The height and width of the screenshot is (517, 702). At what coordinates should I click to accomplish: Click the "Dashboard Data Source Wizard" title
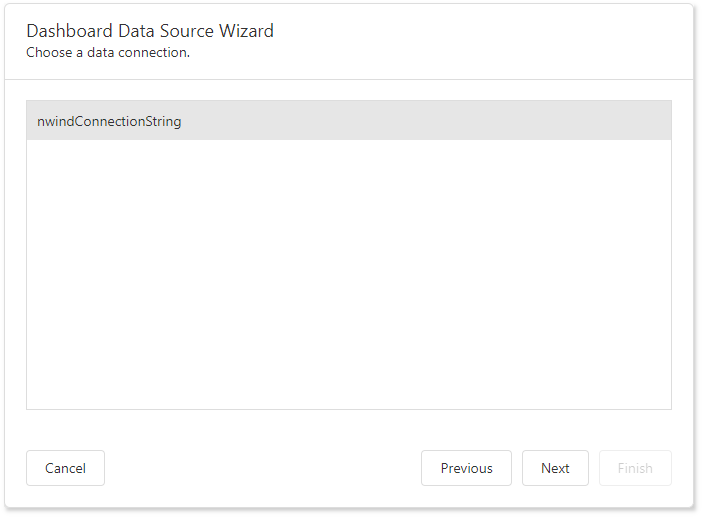pyautogui.click(x=150, y=31)
